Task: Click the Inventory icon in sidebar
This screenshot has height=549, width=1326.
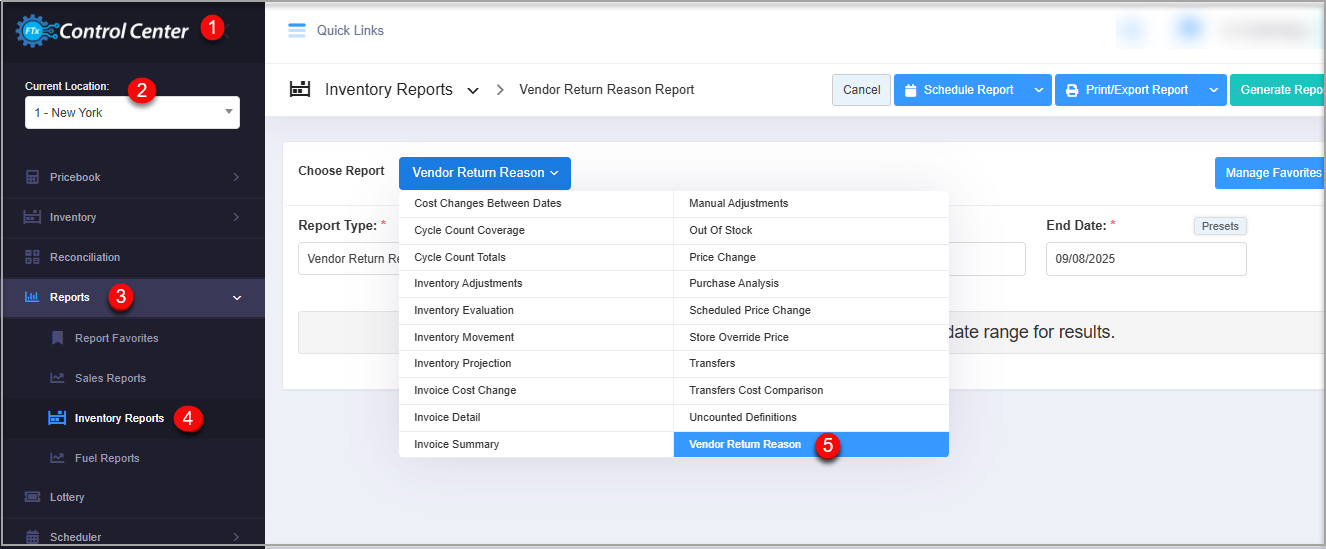Action: pyautogui.click(x=32, y=217)
